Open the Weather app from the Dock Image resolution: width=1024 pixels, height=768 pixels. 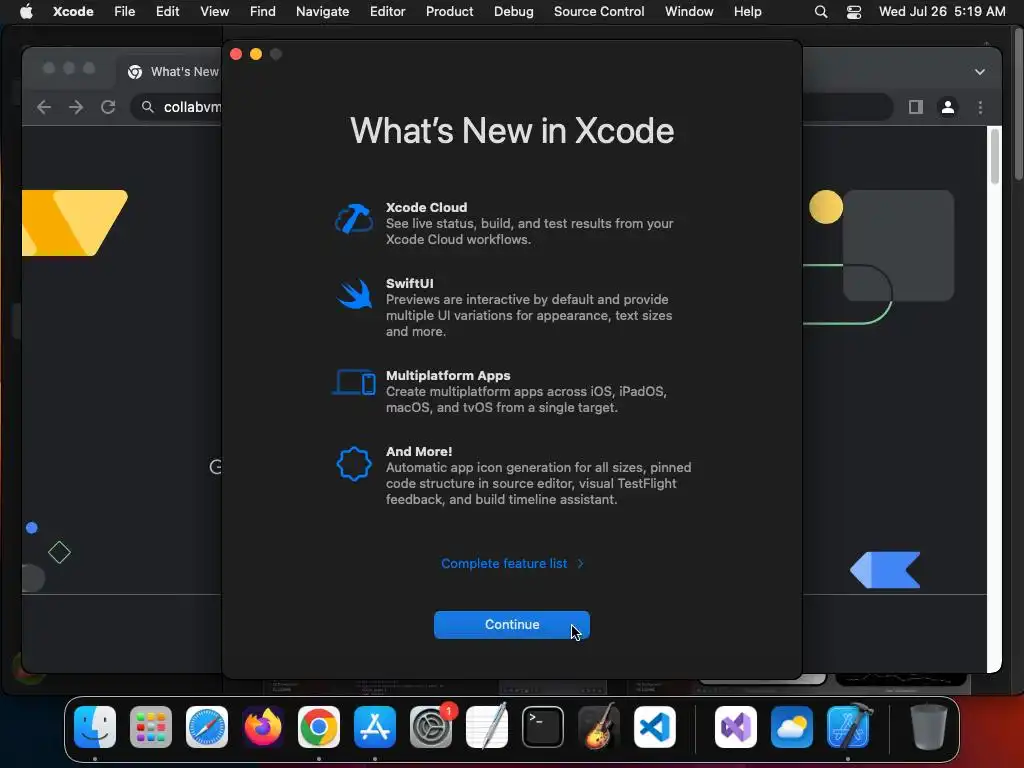792,727
